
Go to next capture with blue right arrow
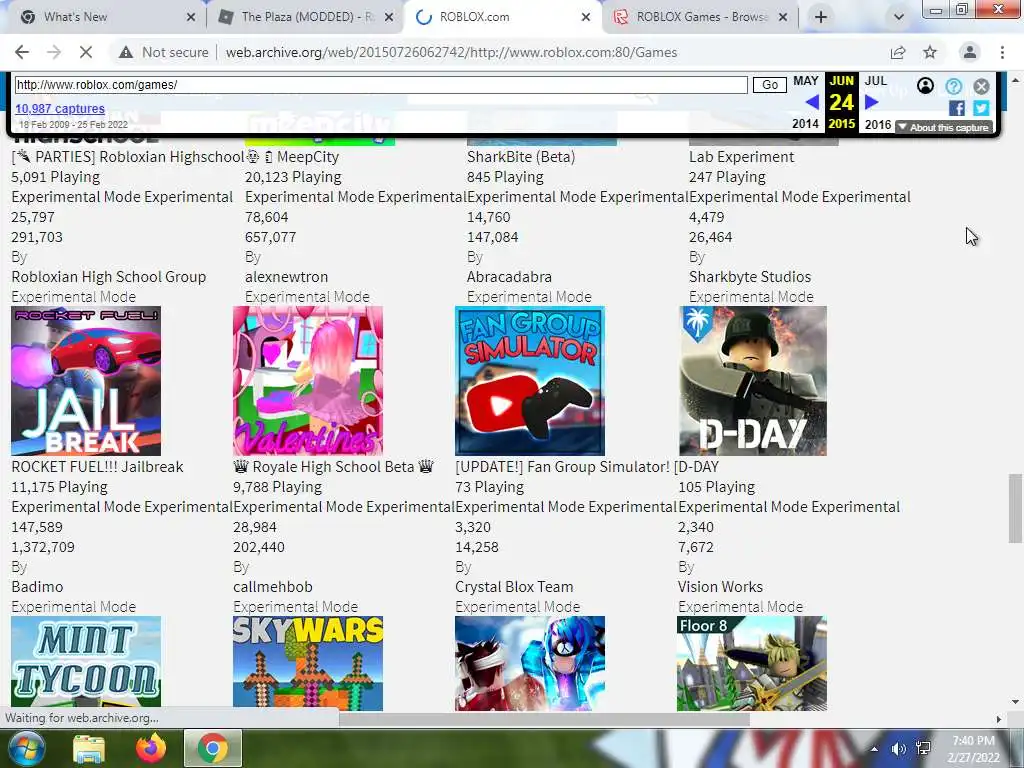coord(871,102)
